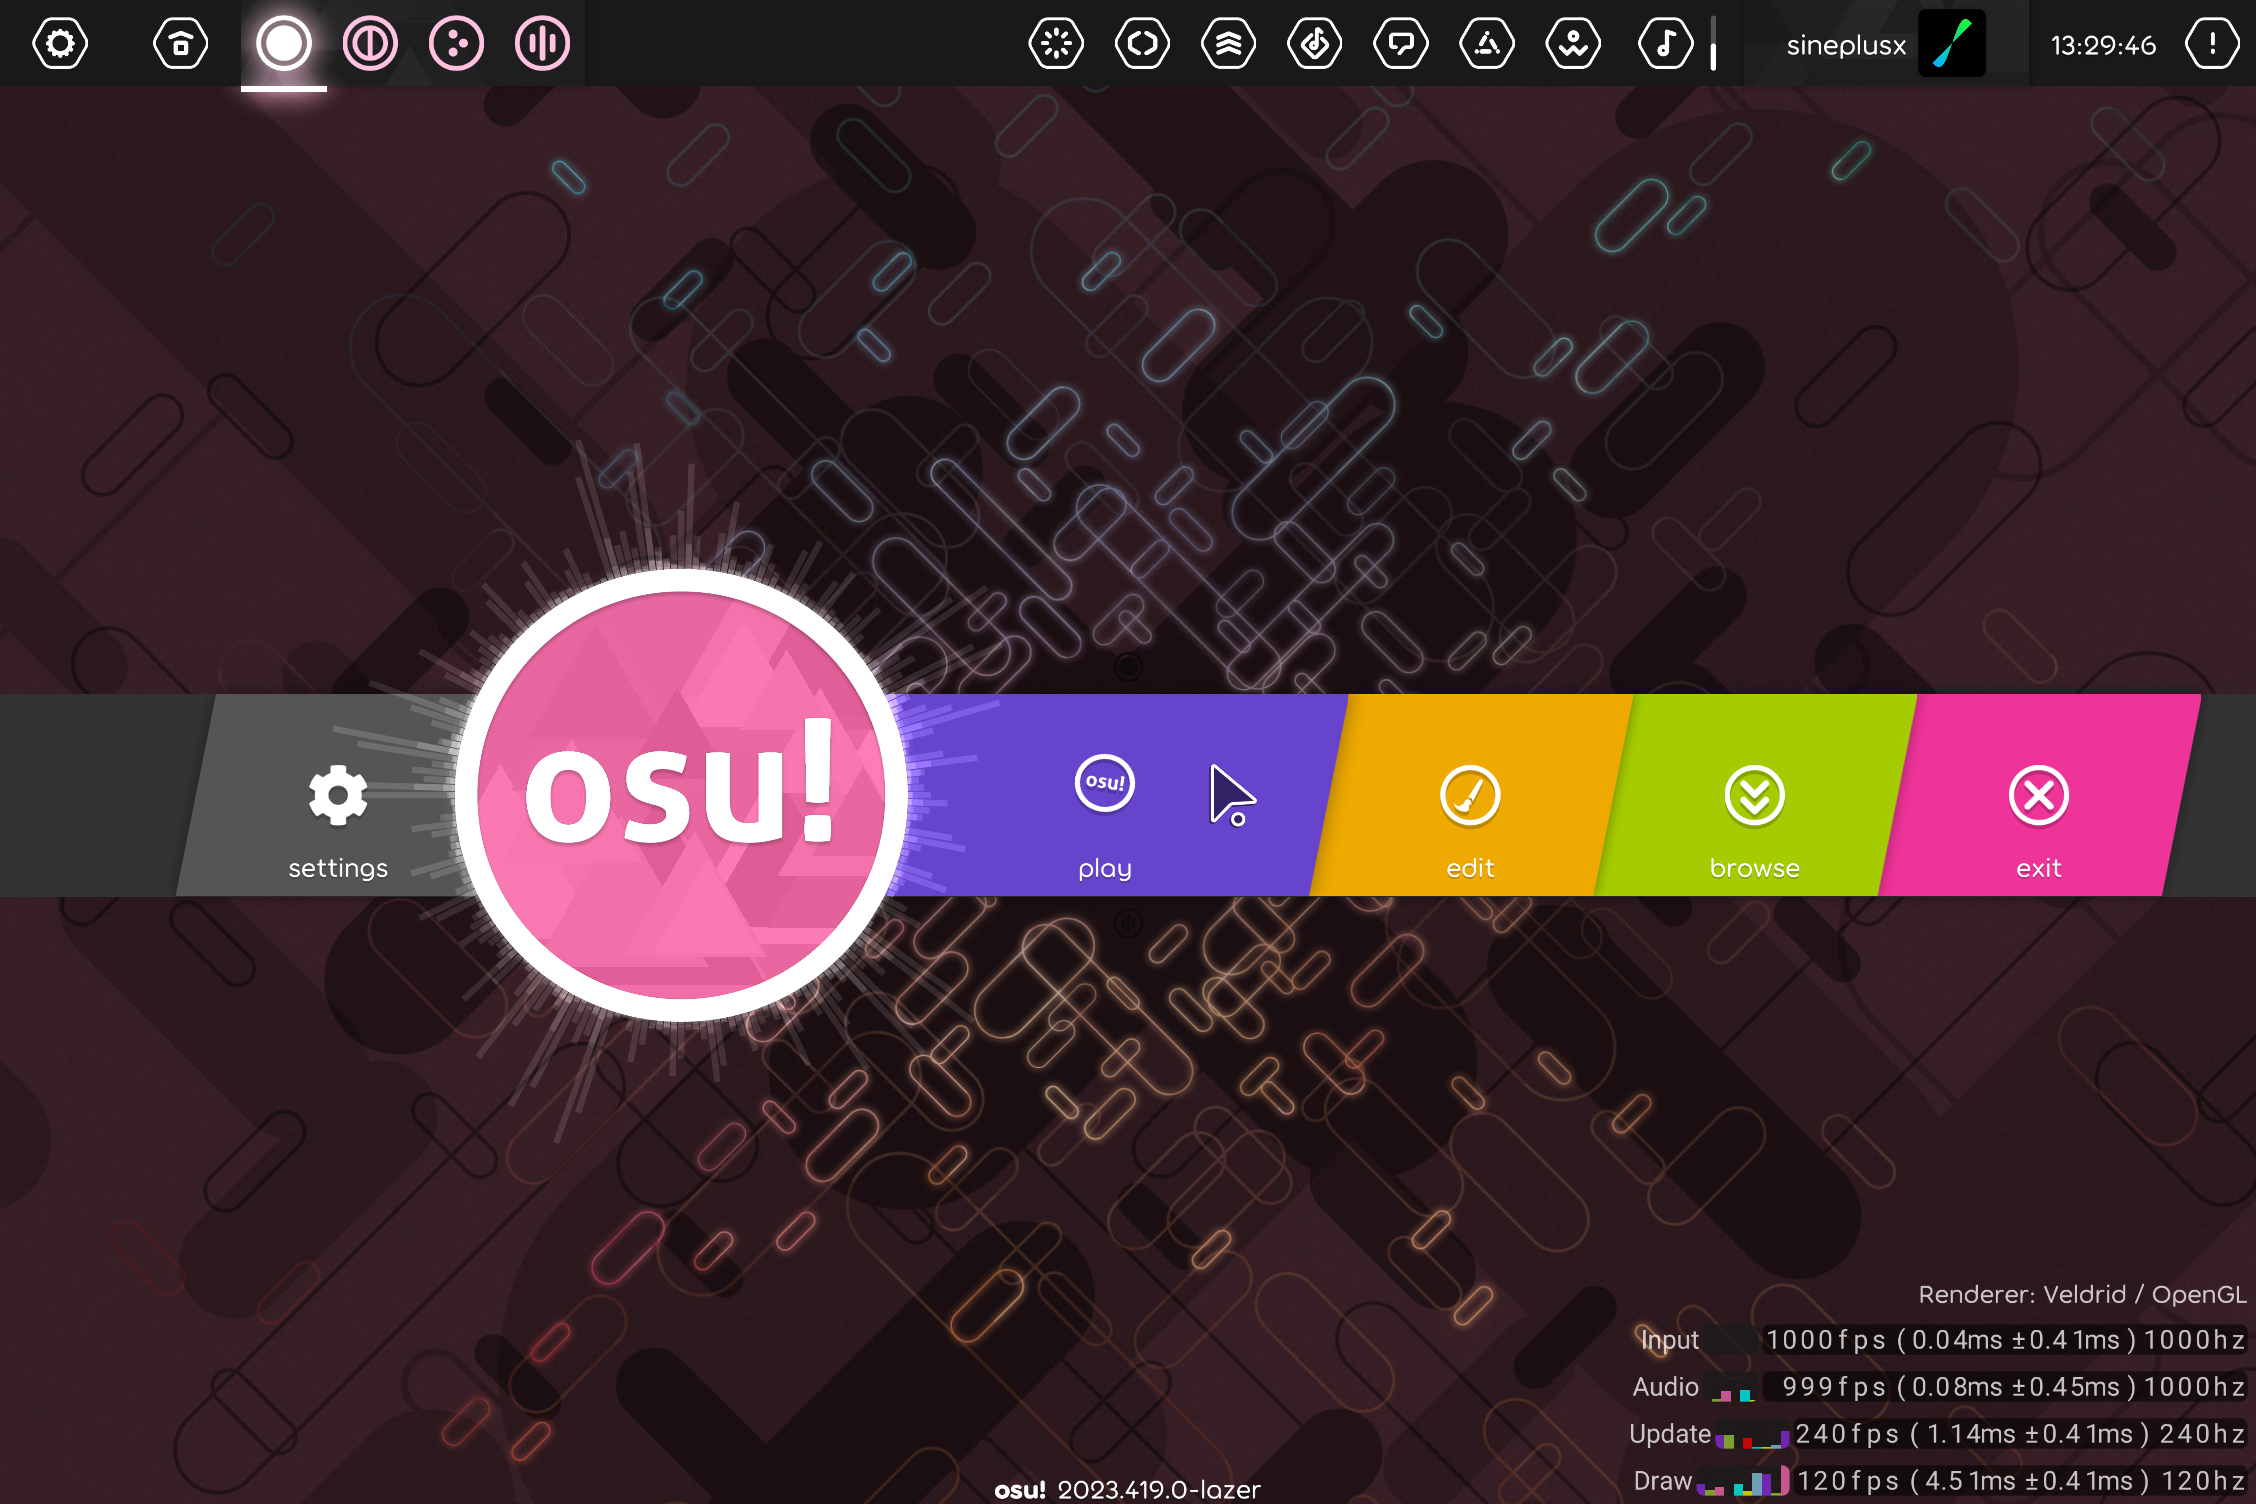
Task: Click the sineplusx username
Action: click(x=1846, y=46)
